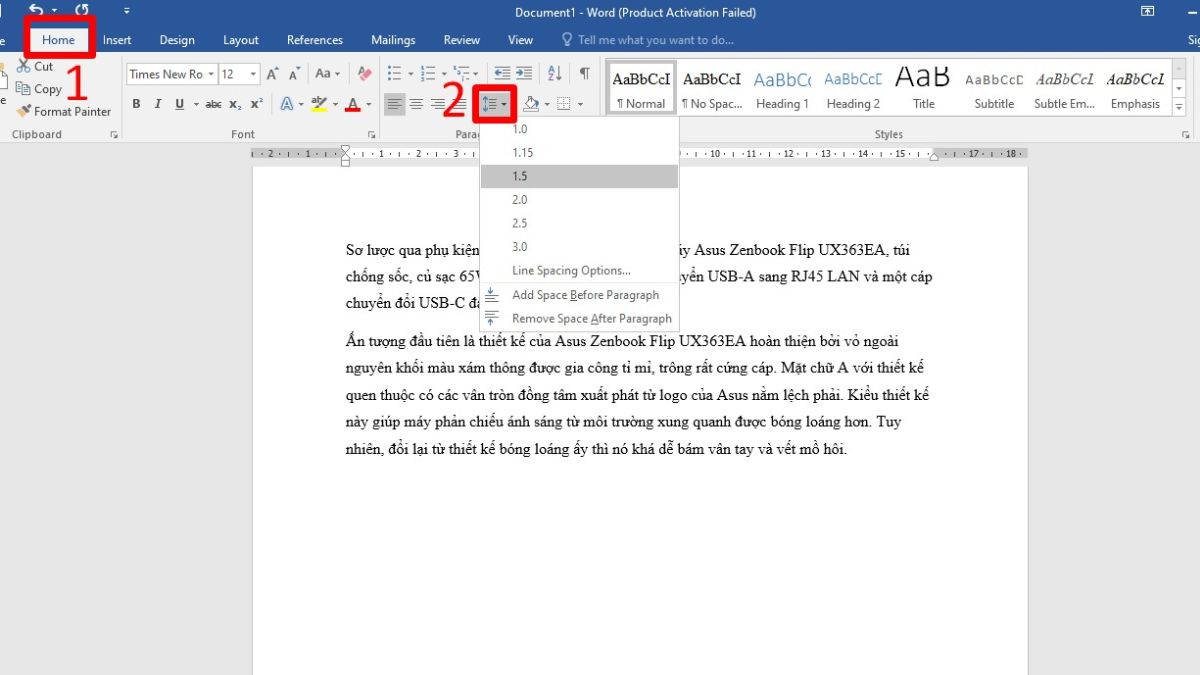Apply superscript formatting
Screen dimensions: 1200x675
coord(257,104)
